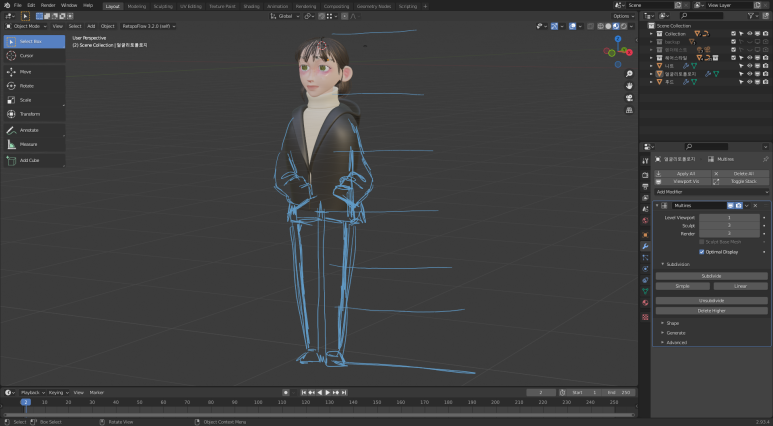Pick the Rotate tool
The height and width of the screenshot is (426, 773).
pos(34,86)
